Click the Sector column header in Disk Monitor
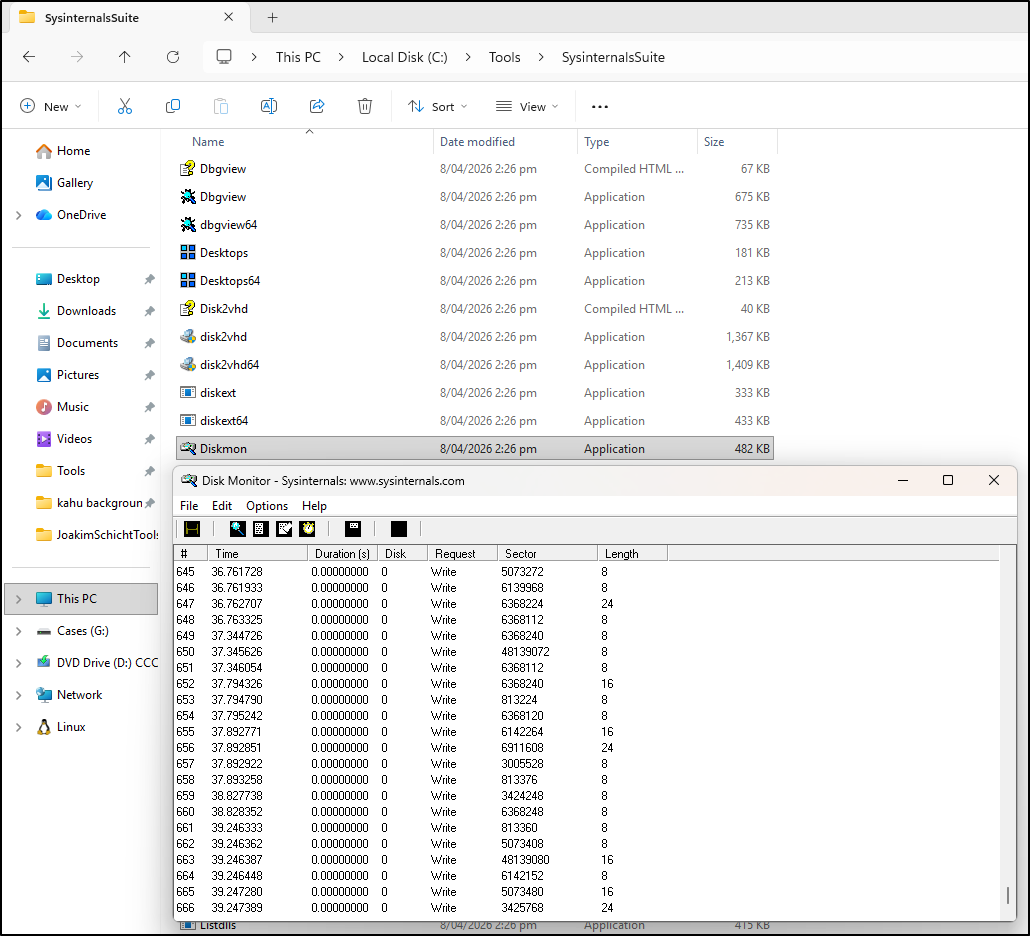Viewport: 1030px width, 936px height. [x=547, y=554]
